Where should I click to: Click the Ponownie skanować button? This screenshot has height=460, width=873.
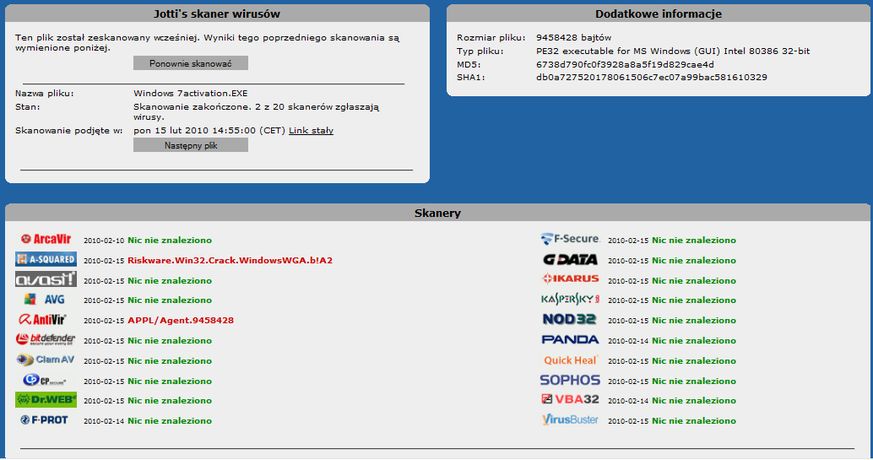click(190, 63)
